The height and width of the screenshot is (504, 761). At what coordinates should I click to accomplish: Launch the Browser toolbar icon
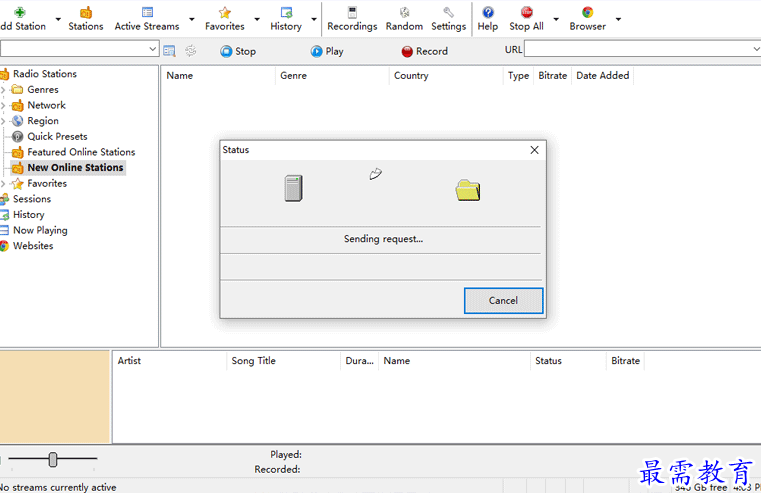point(587,18)
